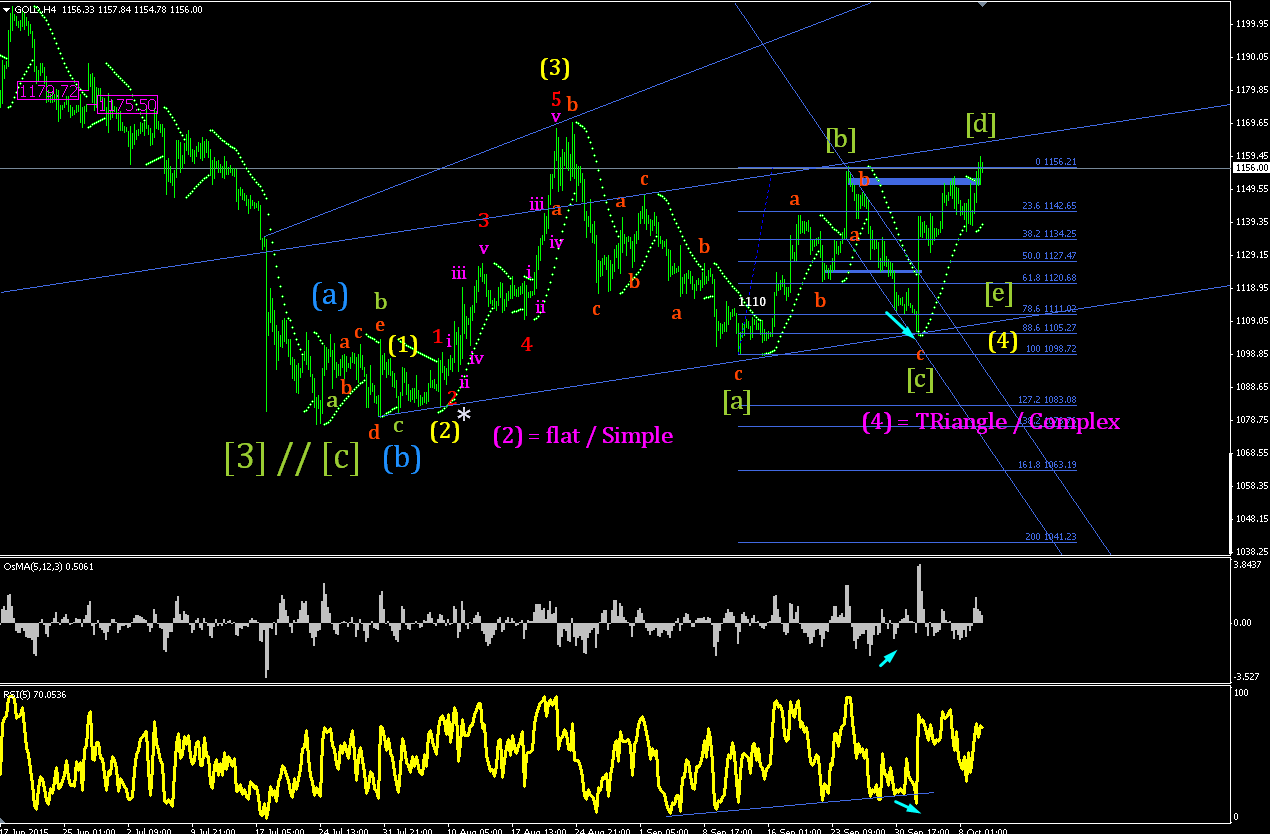This screenshot has height=834, width=1270.
Task: Select the Fibonacci level '127.2 1083.08'
Action: pos(1047,399)
